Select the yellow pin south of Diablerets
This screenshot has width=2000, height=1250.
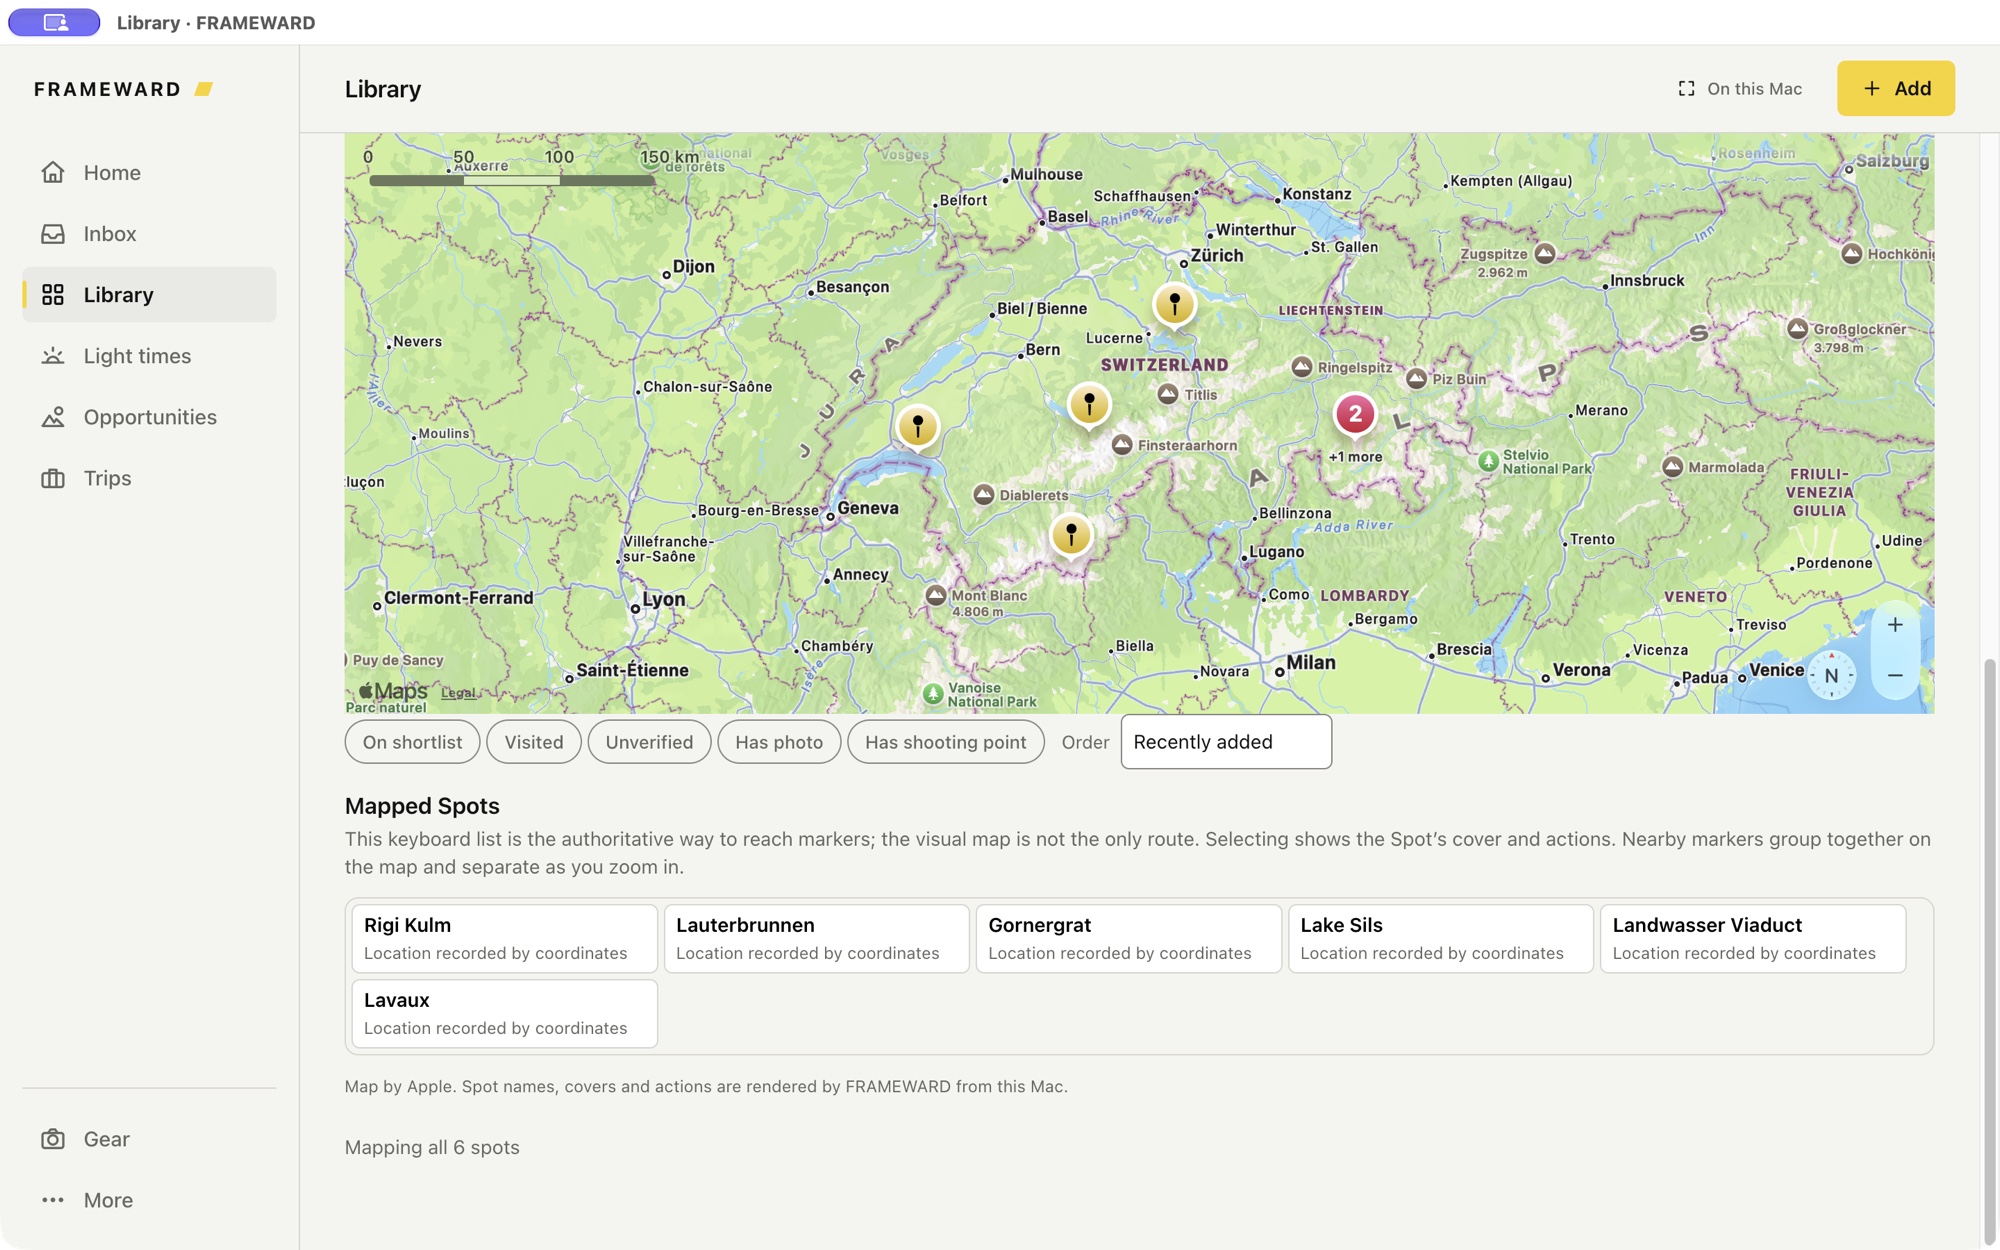click(x=1071, y=536)
